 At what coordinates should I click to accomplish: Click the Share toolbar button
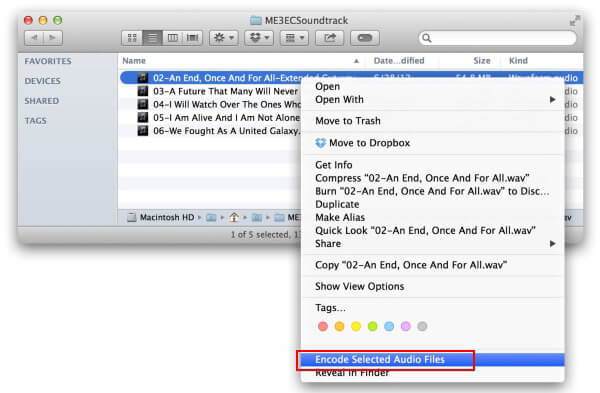[x=329, y=38]
